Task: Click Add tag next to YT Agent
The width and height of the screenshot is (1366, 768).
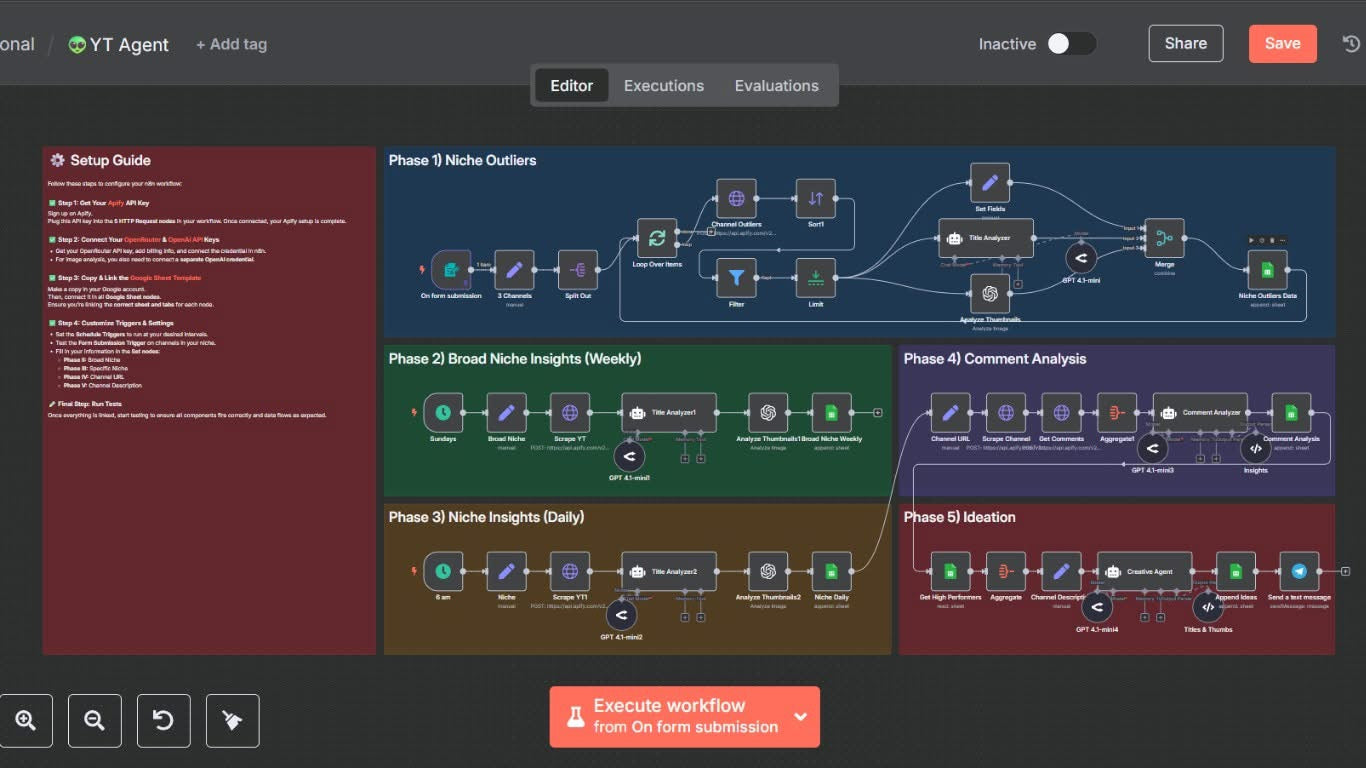Action: pos(232,45)
